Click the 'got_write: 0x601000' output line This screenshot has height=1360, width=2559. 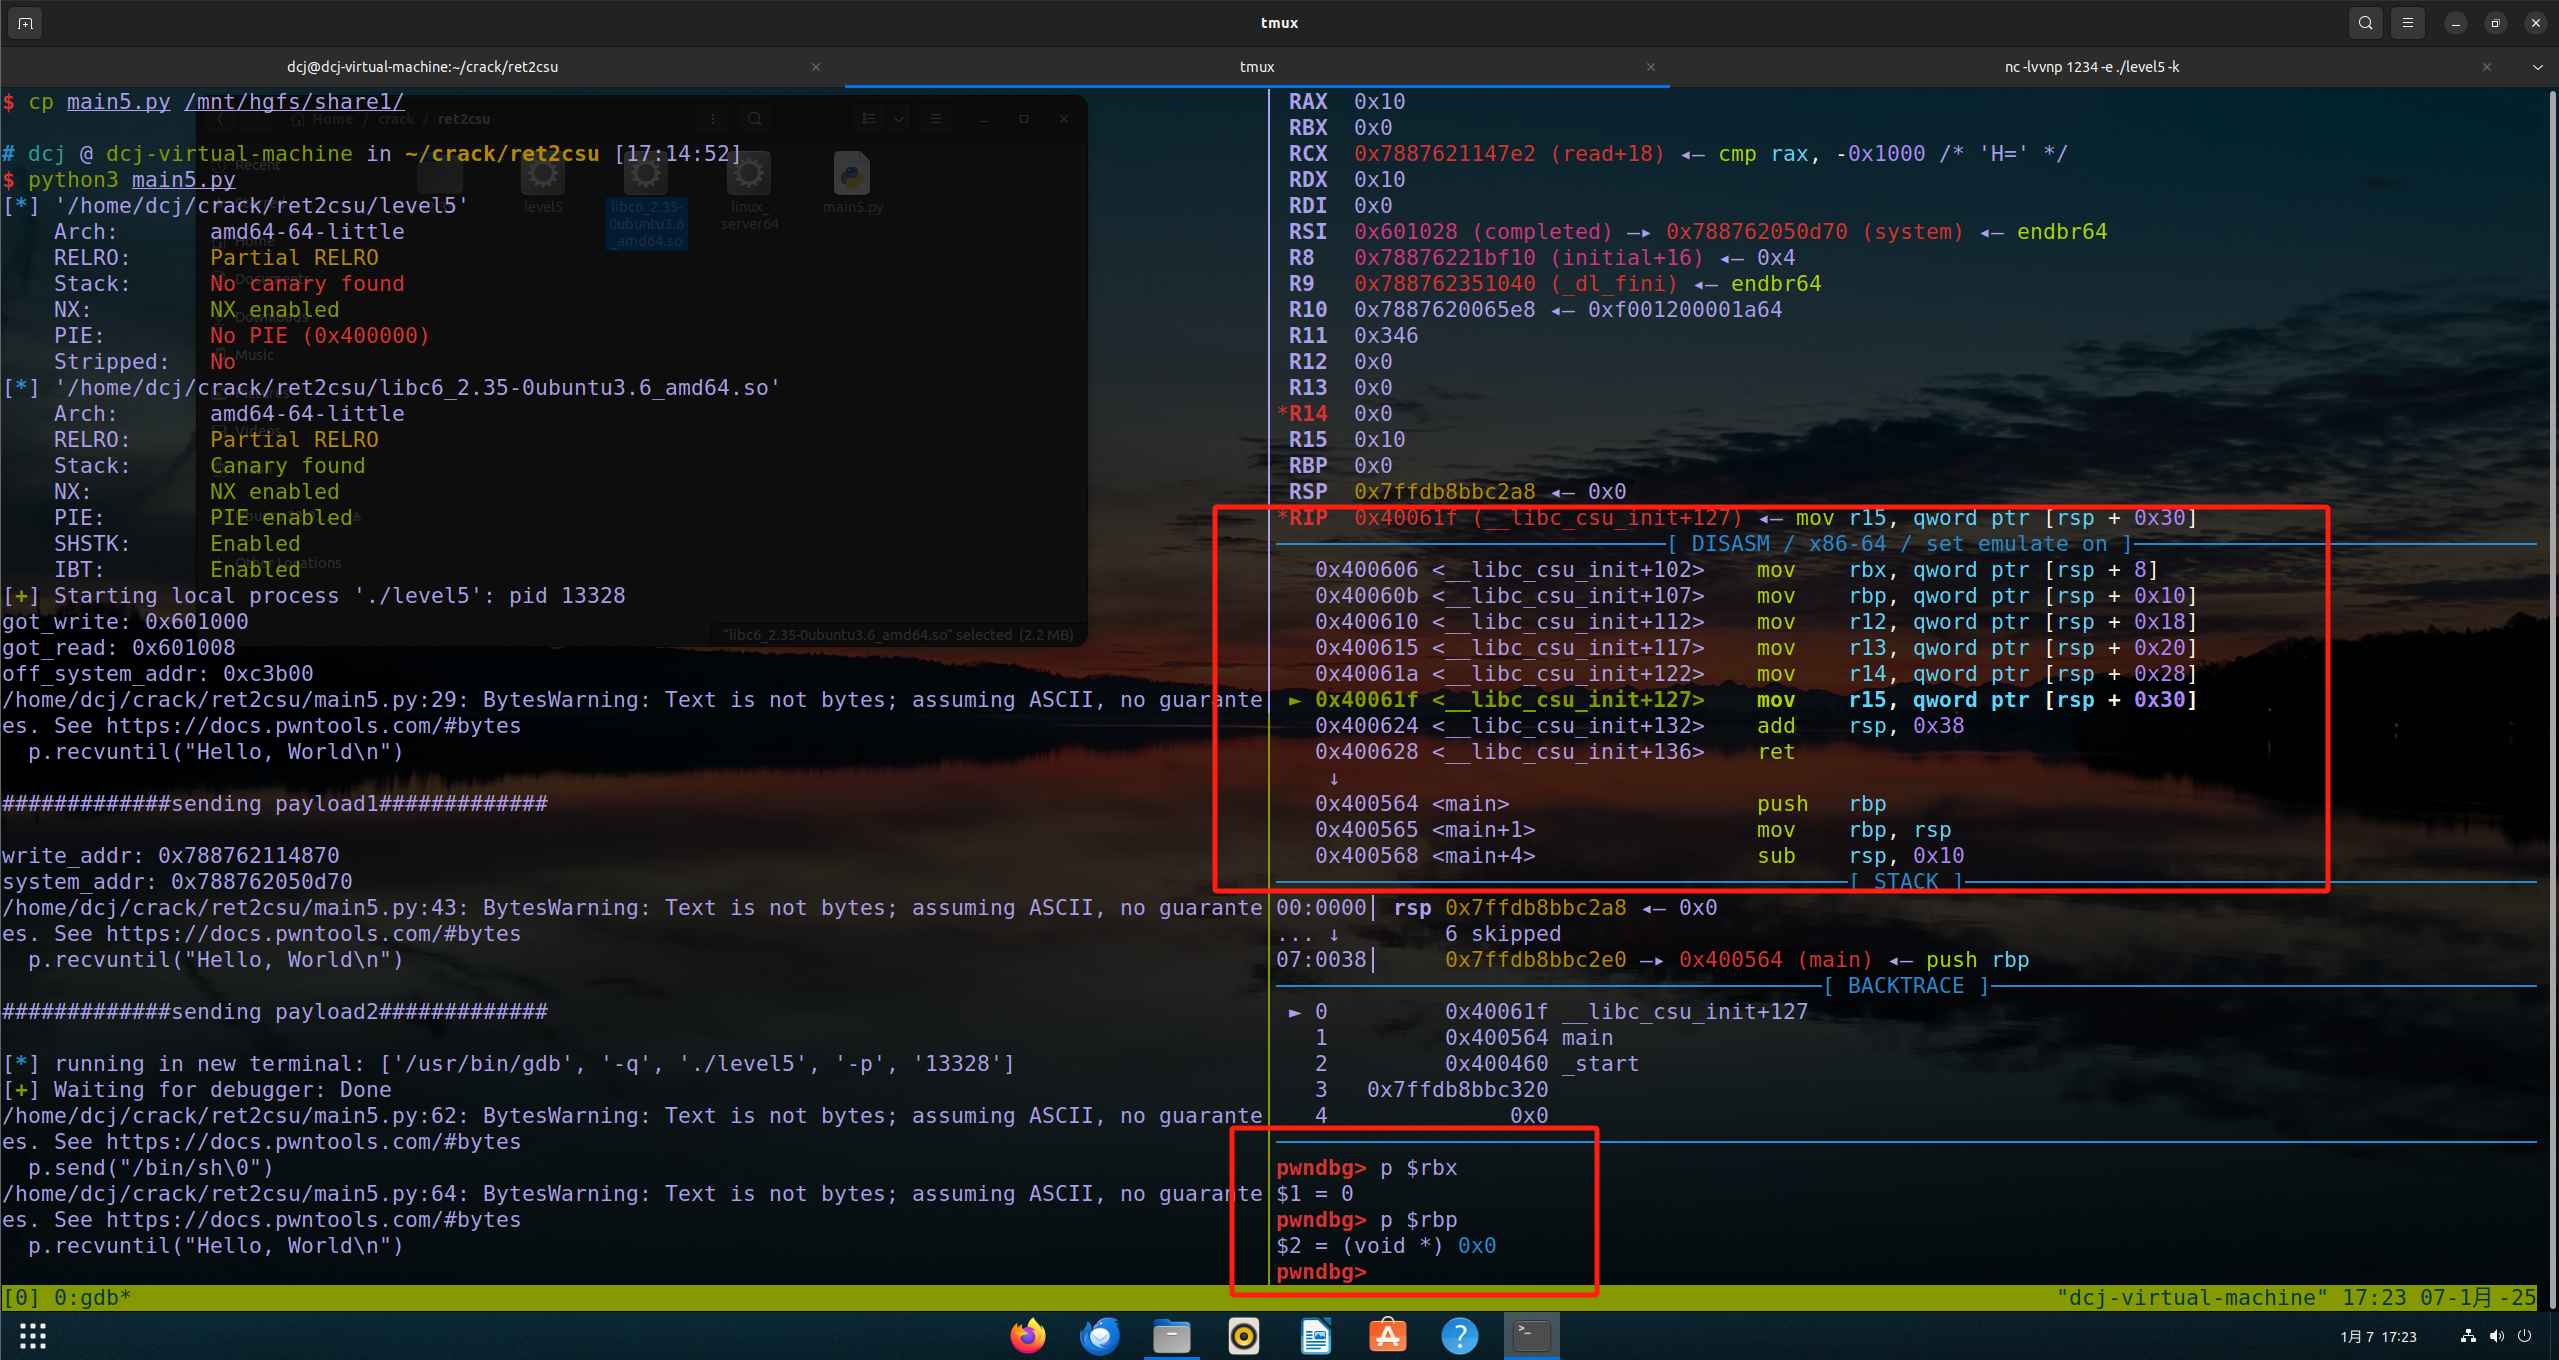pyautogui.click(x=125, y=622)
